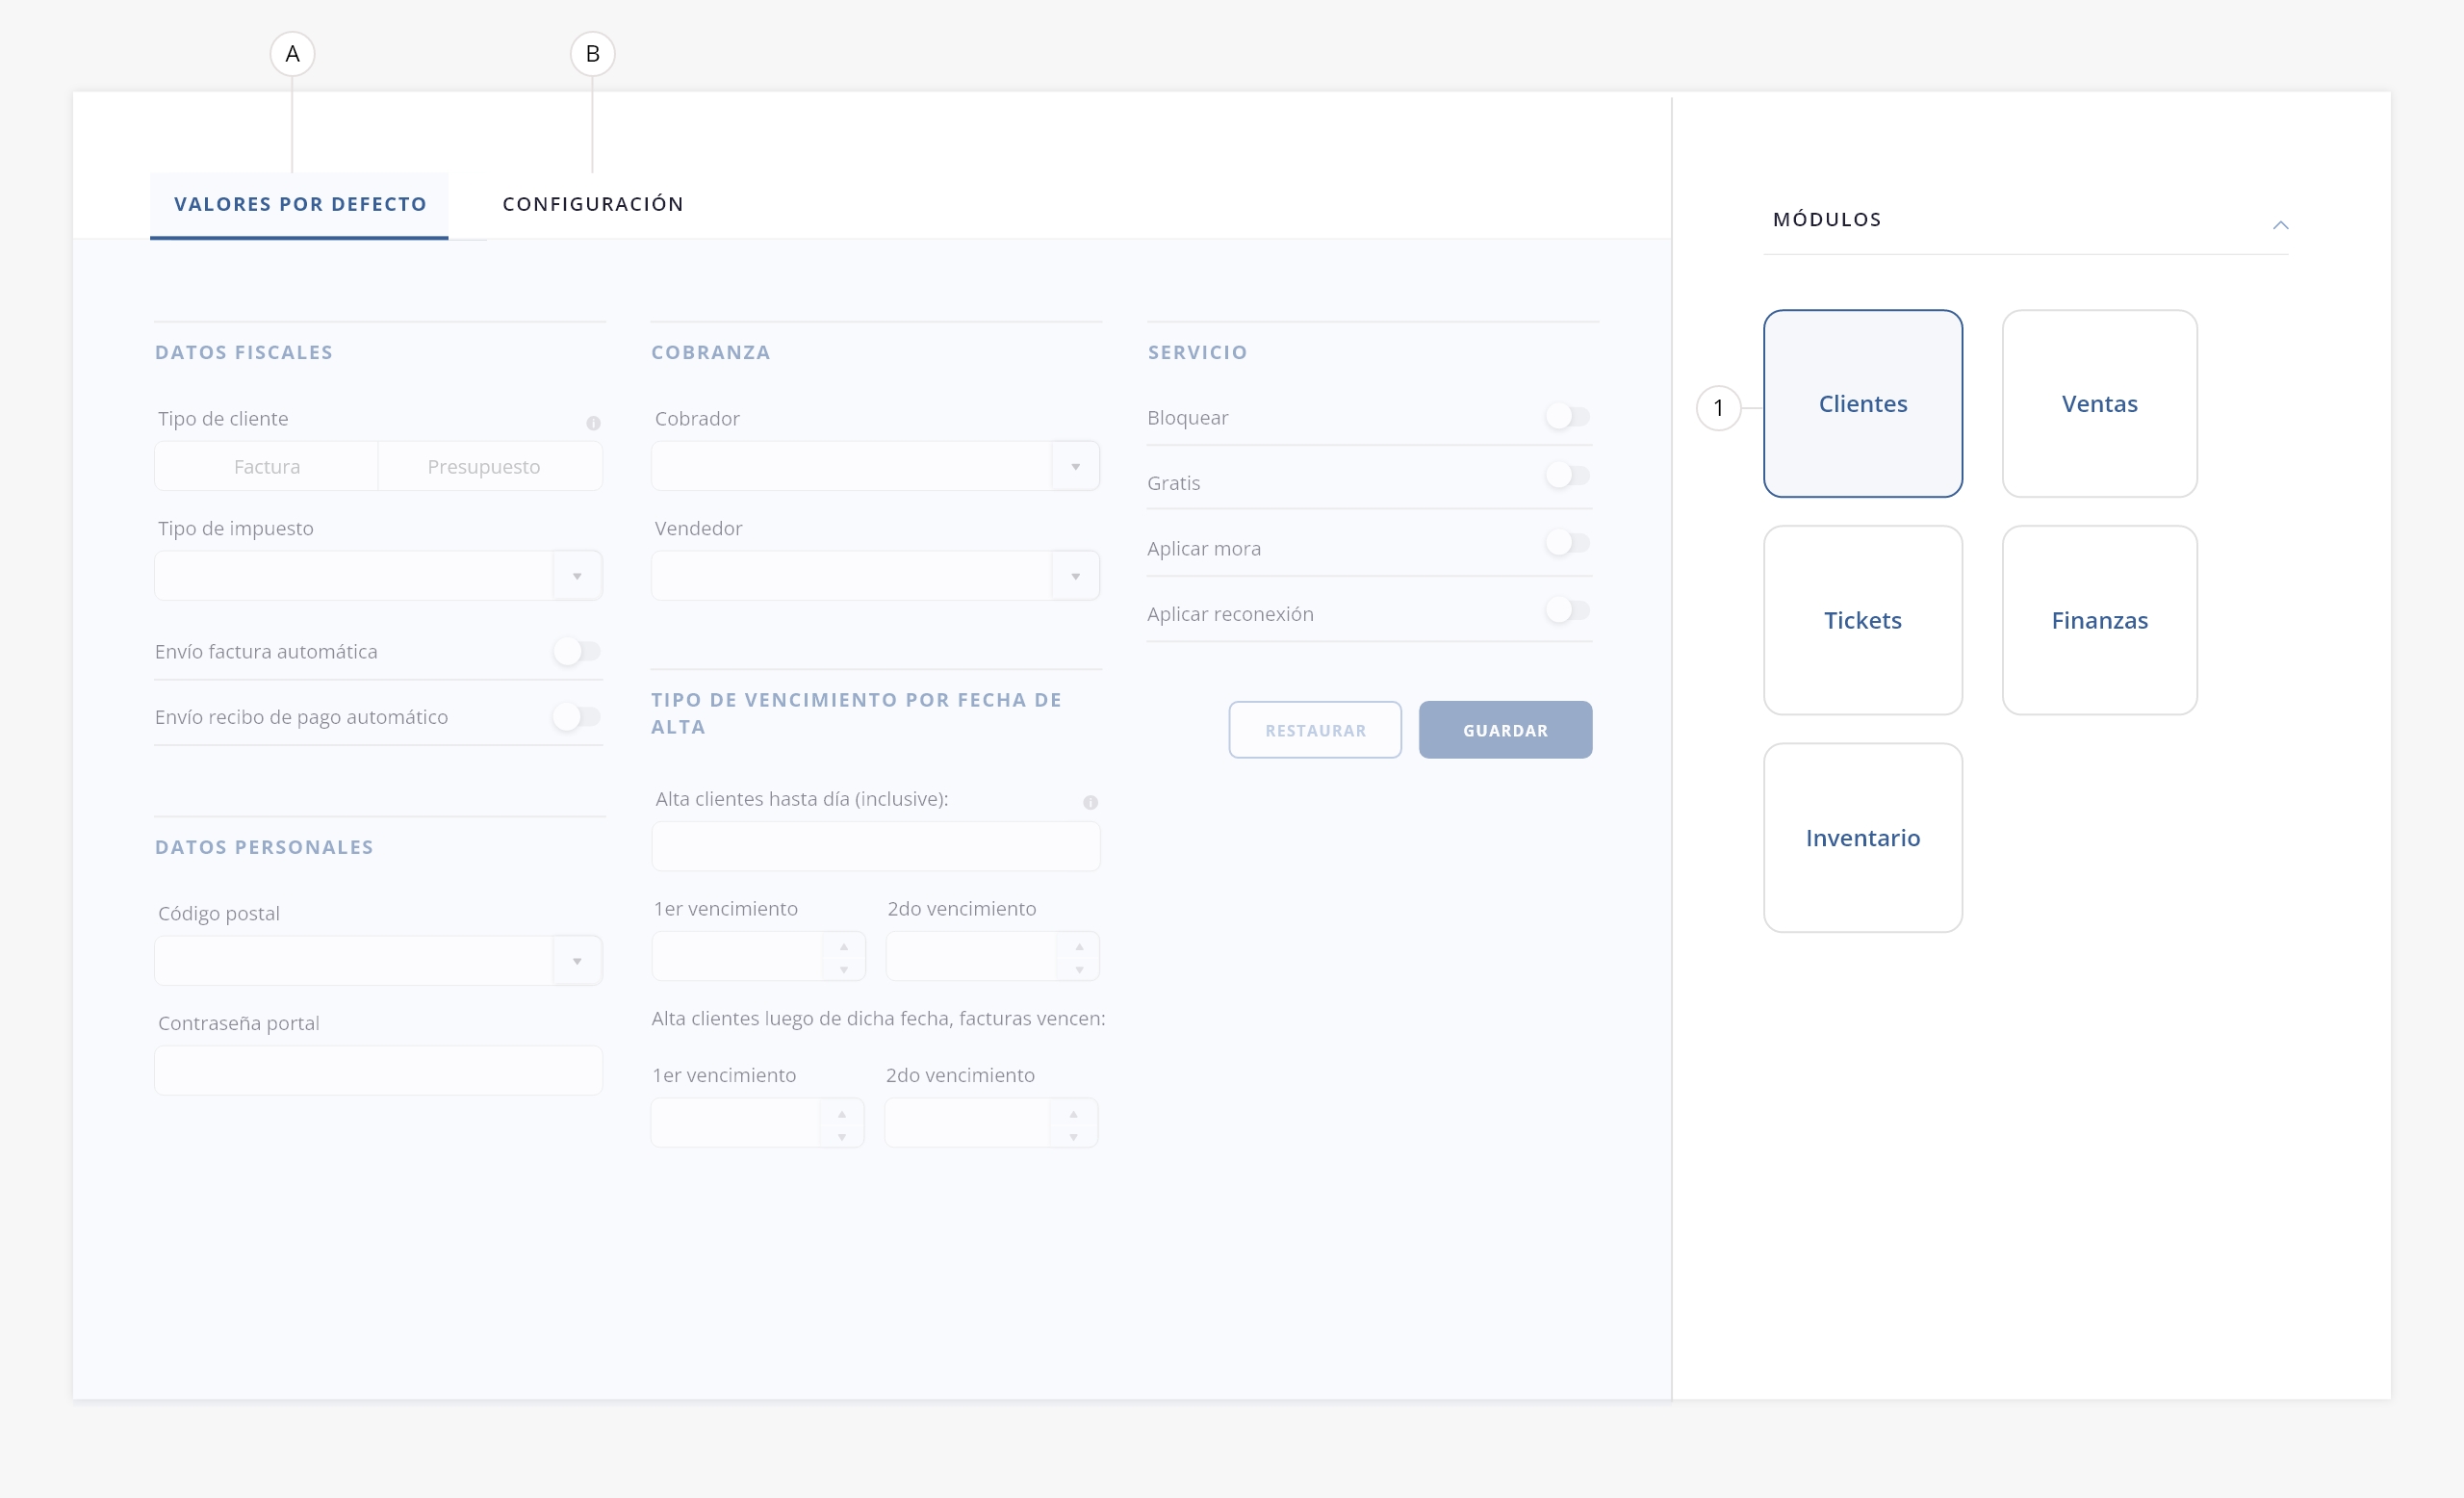
Task: Click the Contraseña portal input field
Action: point(378,1070)
